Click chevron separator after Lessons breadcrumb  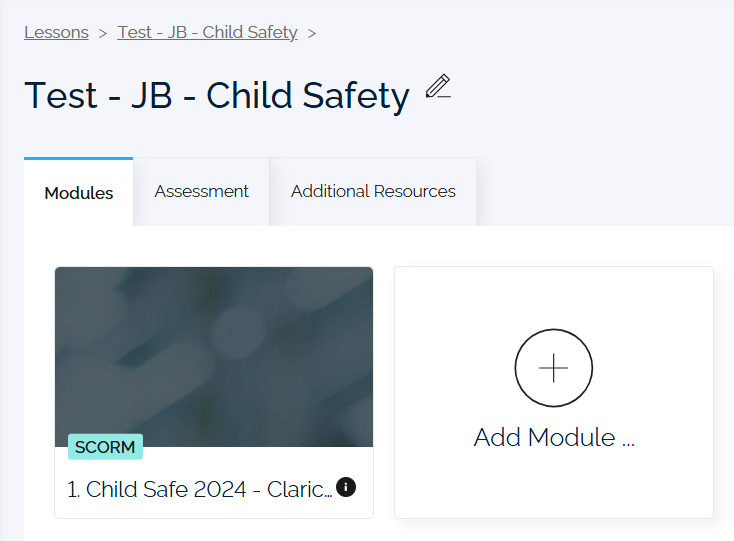click(x=103, y=34)
